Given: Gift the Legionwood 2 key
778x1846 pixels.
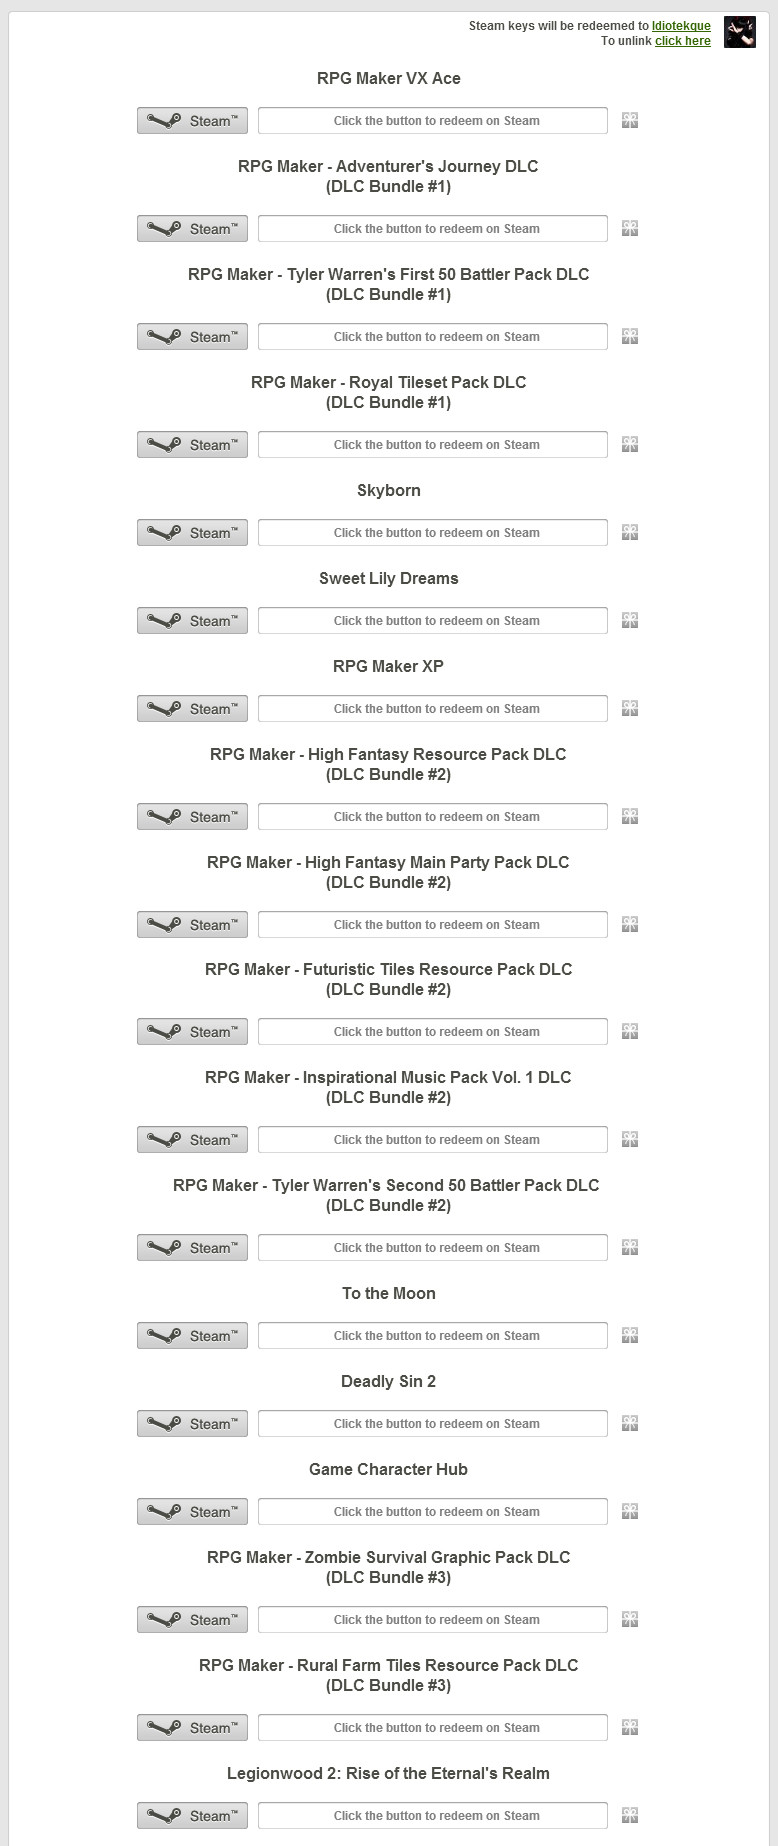Looking at the screenshot, I should click(x=630, y=1815).
